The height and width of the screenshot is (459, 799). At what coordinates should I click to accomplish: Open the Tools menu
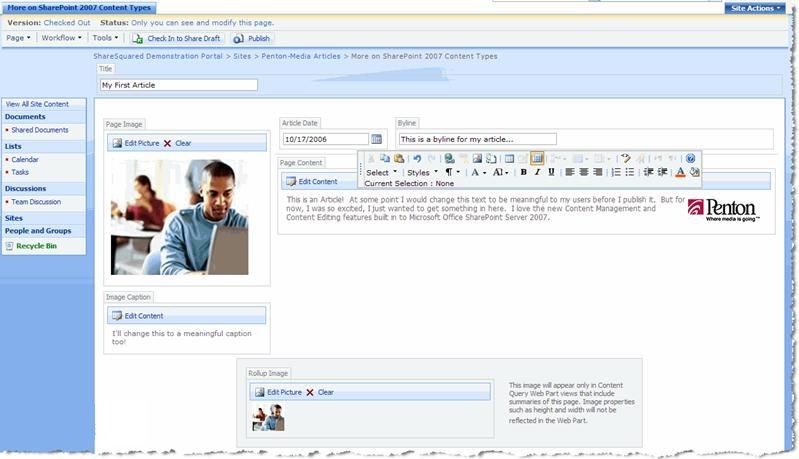(x=105, y=38)
